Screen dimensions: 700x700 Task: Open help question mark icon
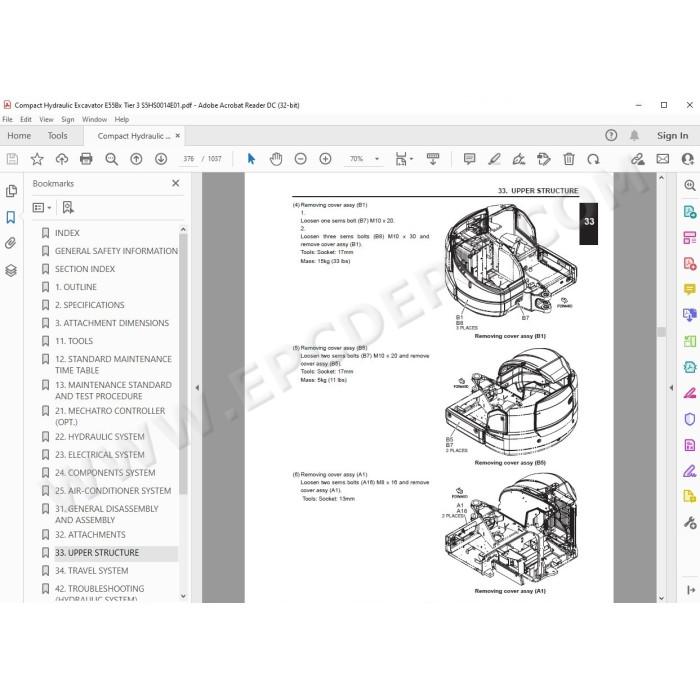pyautogui.click(x=611, y=135)
